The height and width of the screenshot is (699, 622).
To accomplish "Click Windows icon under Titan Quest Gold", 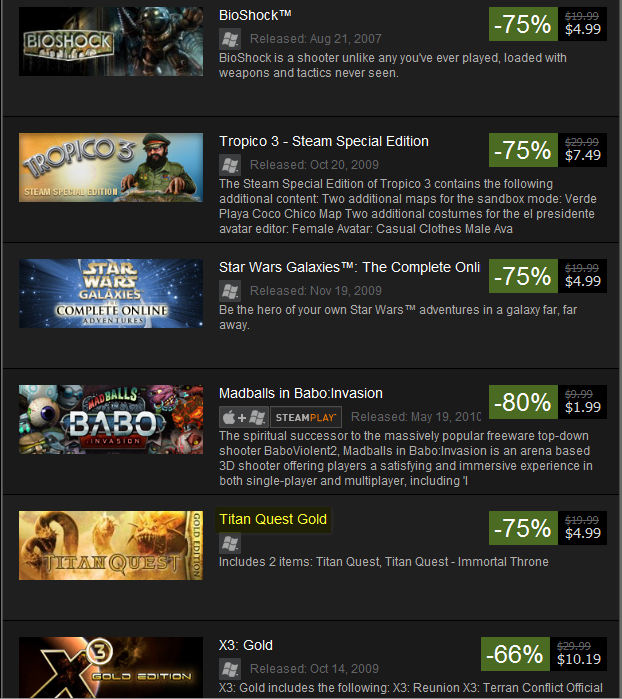I will pos(230,543).
